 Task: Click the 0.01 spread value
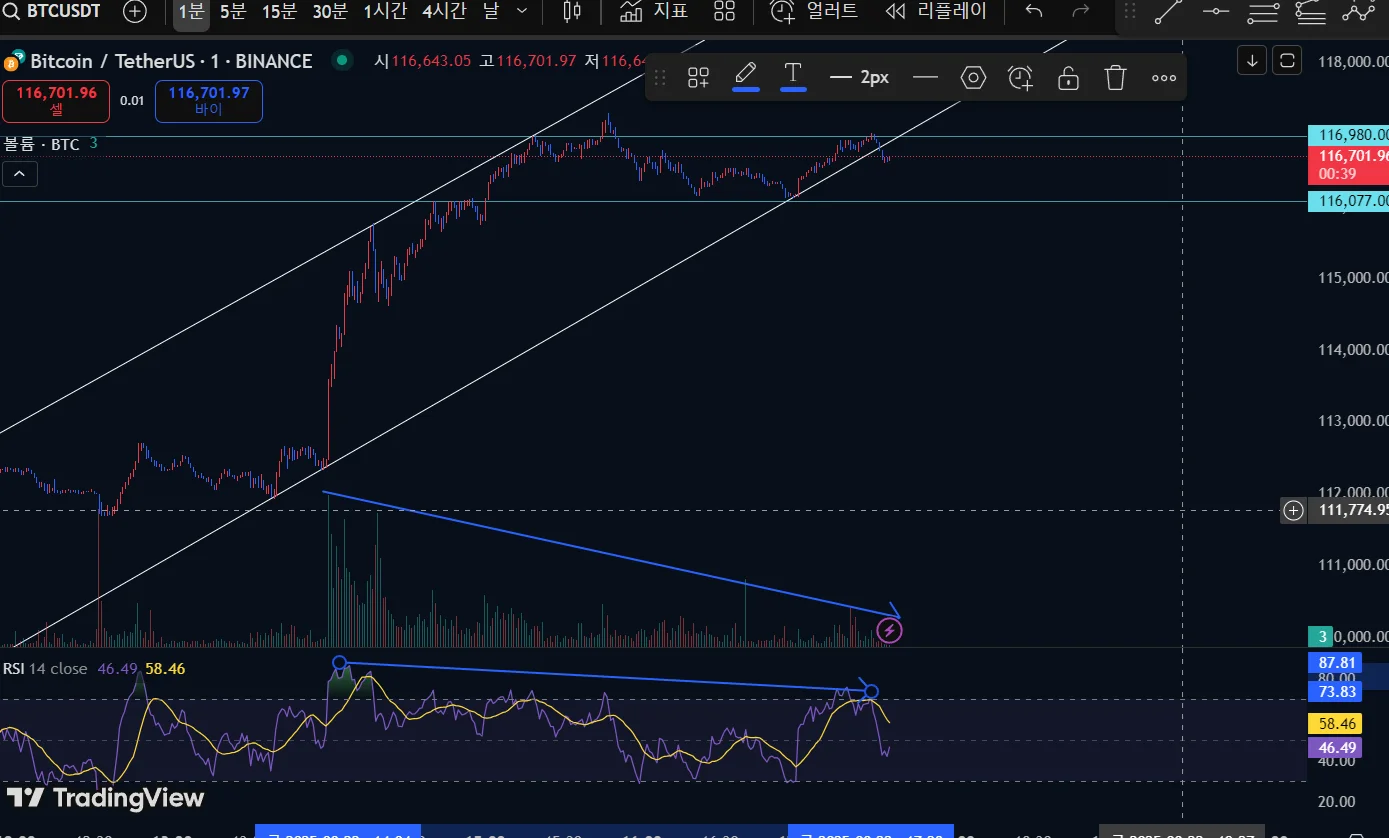(x=132, y=101)
